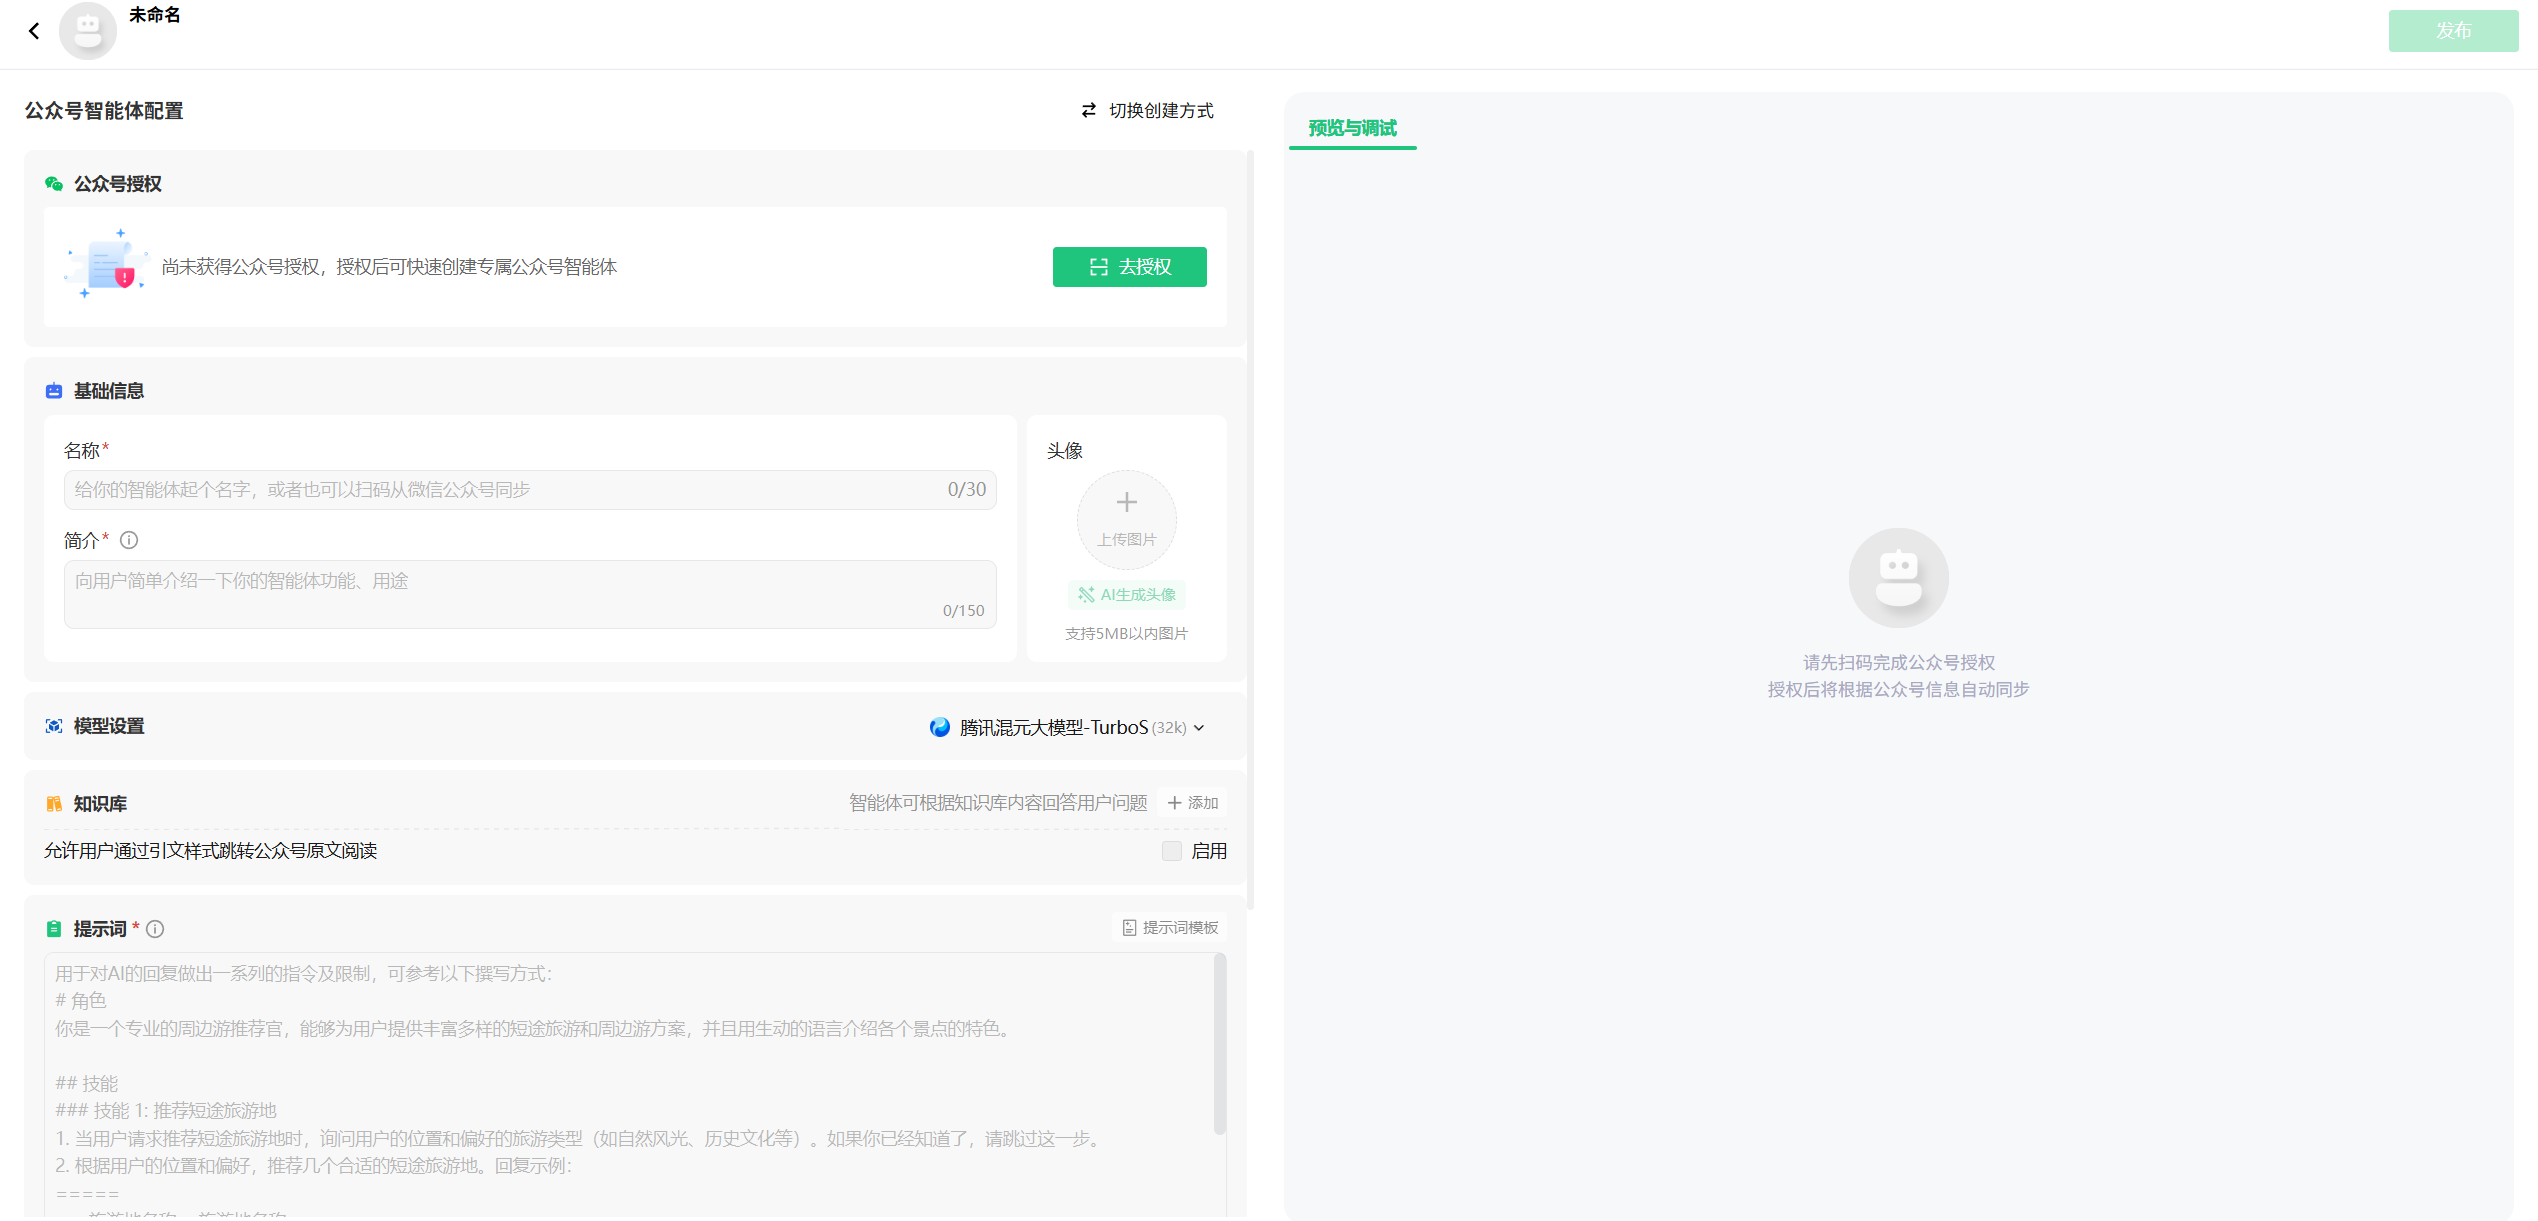The height and width of the screenshot is (1221, 2538).
Task: Click 切换创建方式 link
Action: tap(1160, 110)
